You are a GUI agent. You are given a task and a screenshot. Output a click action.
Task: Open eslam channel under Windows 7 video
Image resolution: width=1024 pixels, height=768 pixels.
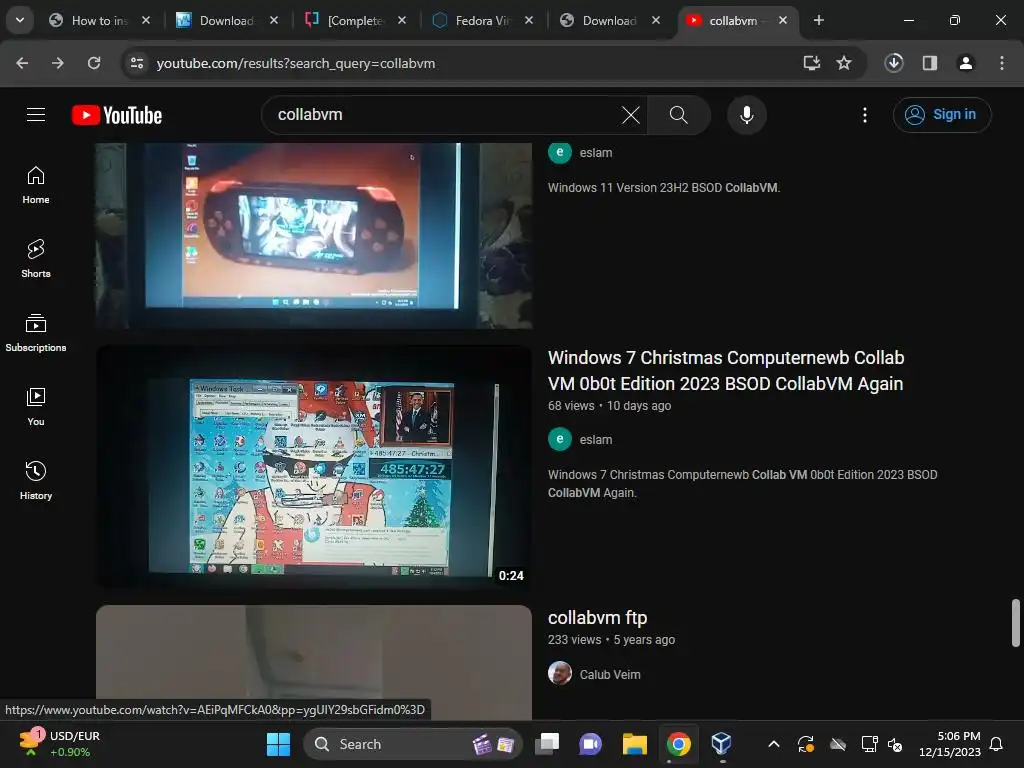596,440
